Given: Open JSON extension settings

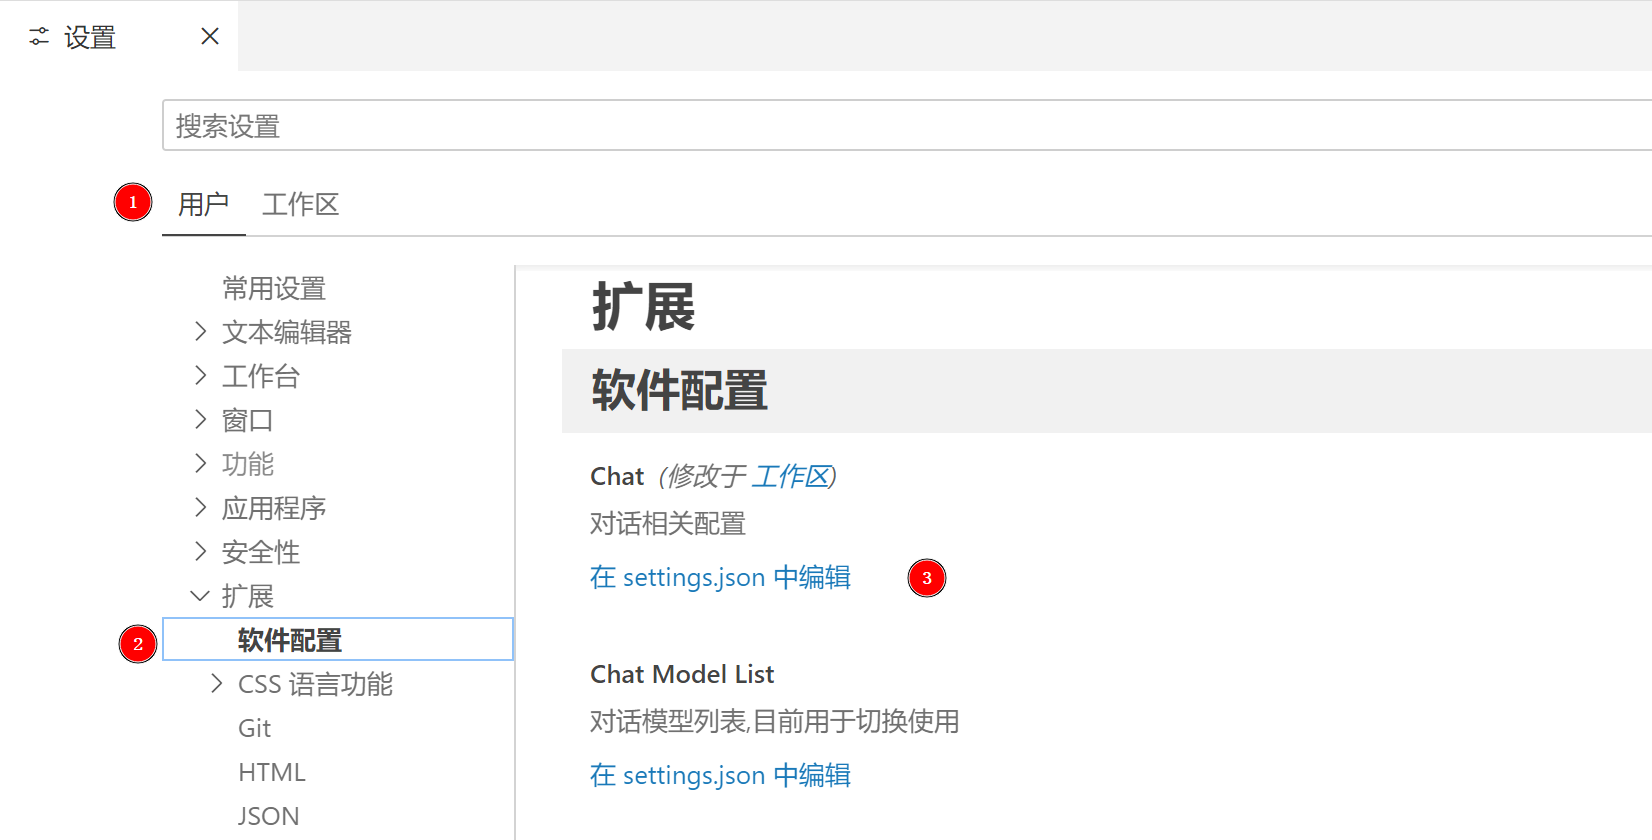Looking at the screenshot, I should 268,816.
